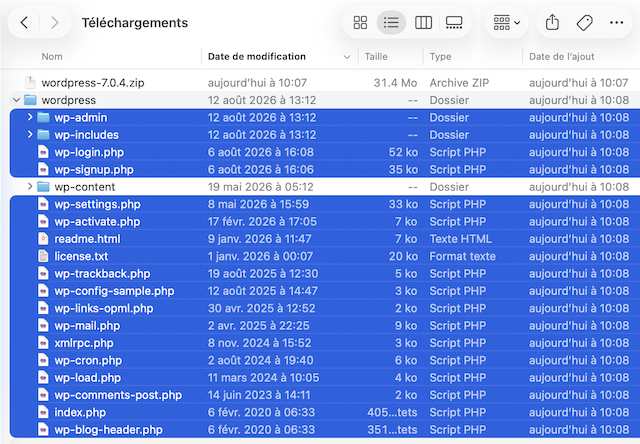640x444 pixels.
Task: Click the wp-signup.php file icon
Action: (x=43, y=169)
